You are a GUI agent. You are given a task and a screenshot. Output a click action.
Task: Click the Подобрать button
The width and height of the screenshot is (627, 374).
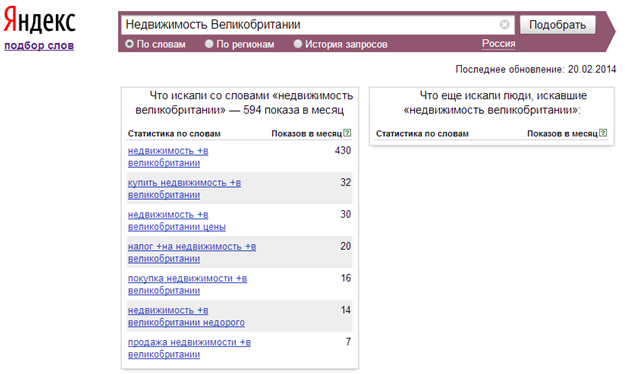557,25
